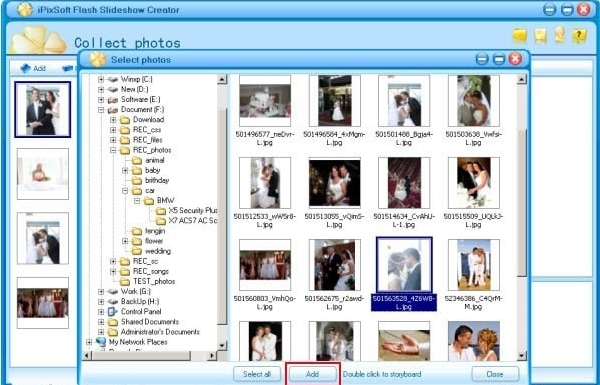Click photo list scroll up arrow
The height and width of the screenshot is (385, 600).
coord(521,80)
